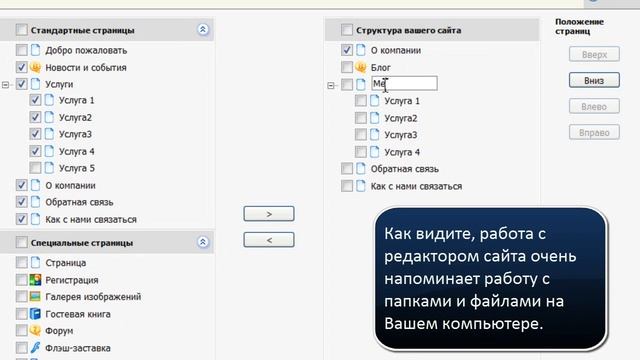Click the page name edit field
This screenshot has height=360, width=640.
point(404,84)
